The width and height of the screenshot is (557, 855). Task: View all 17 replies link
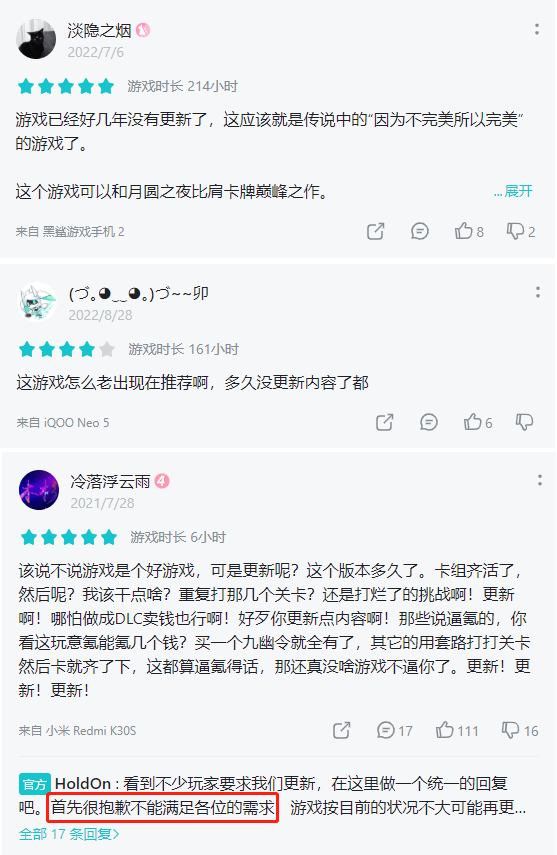tap(69, 834)
